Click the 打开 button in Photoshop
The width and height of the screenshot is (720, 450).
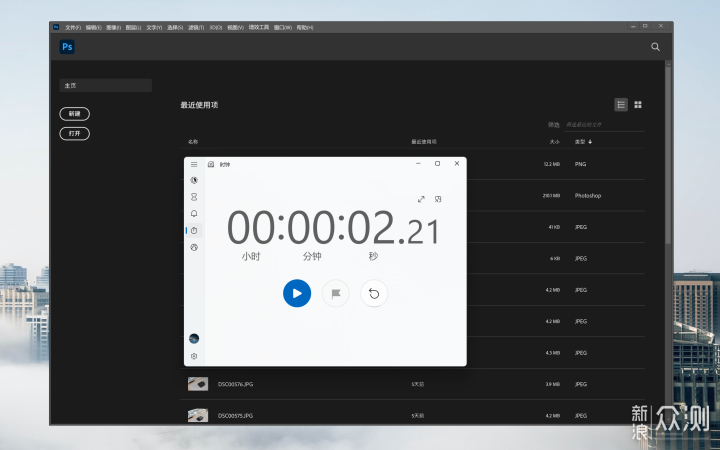point(74,134)
